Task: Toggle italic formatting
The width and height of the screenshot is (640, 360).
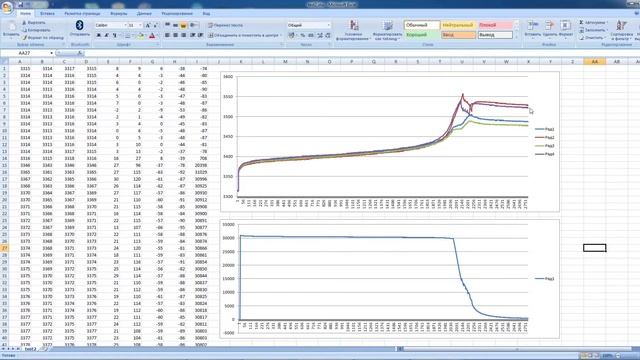Action: pos(107,36)
